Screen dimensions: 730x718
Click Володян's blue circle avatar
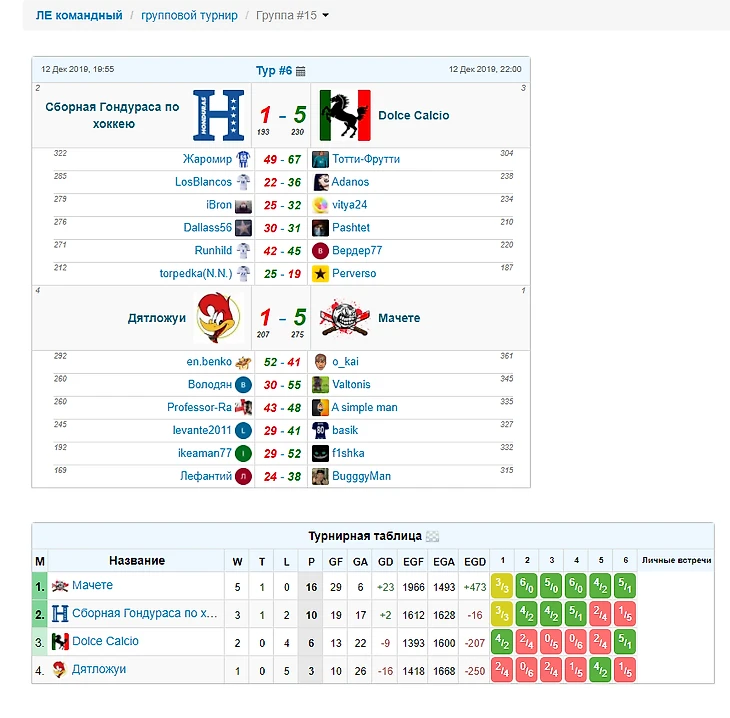click(x=243, y=385)
